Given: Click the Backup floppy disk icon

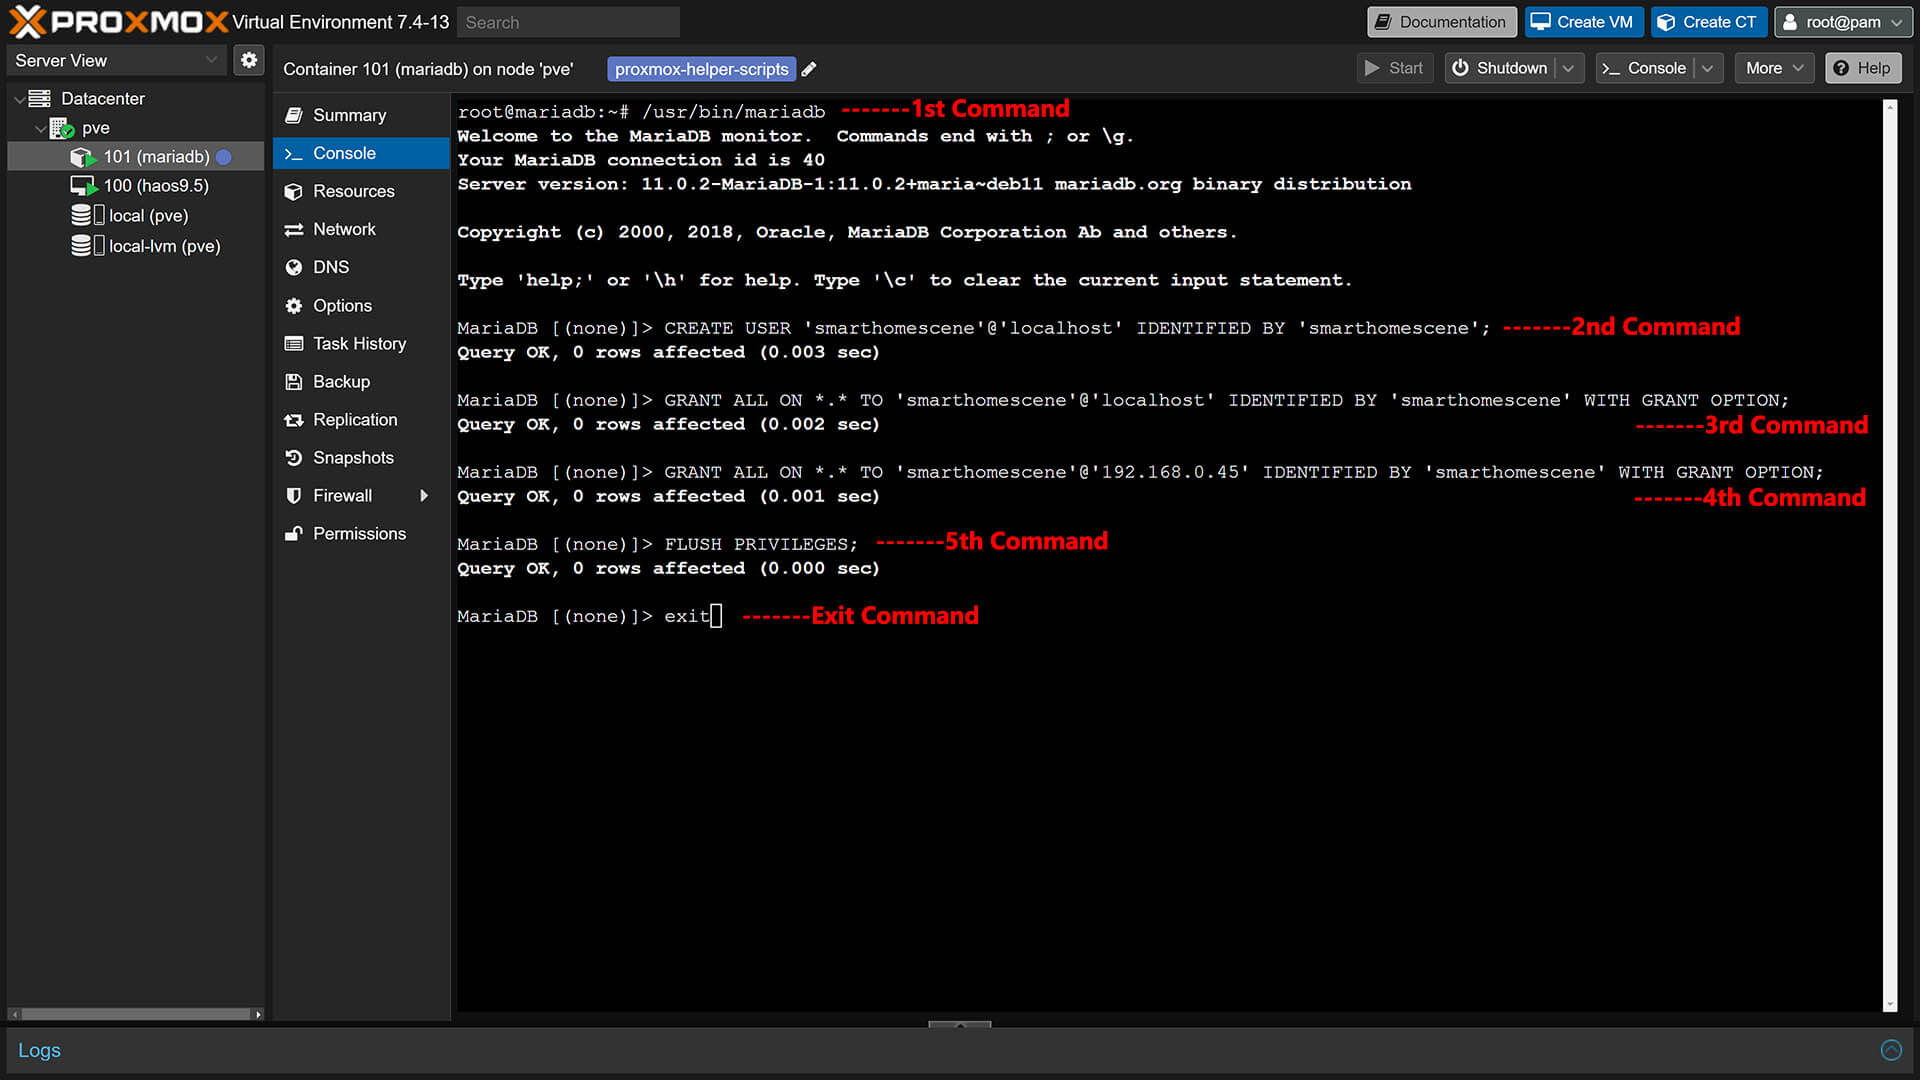Looking at the screenshot, I should click(293, 381).
